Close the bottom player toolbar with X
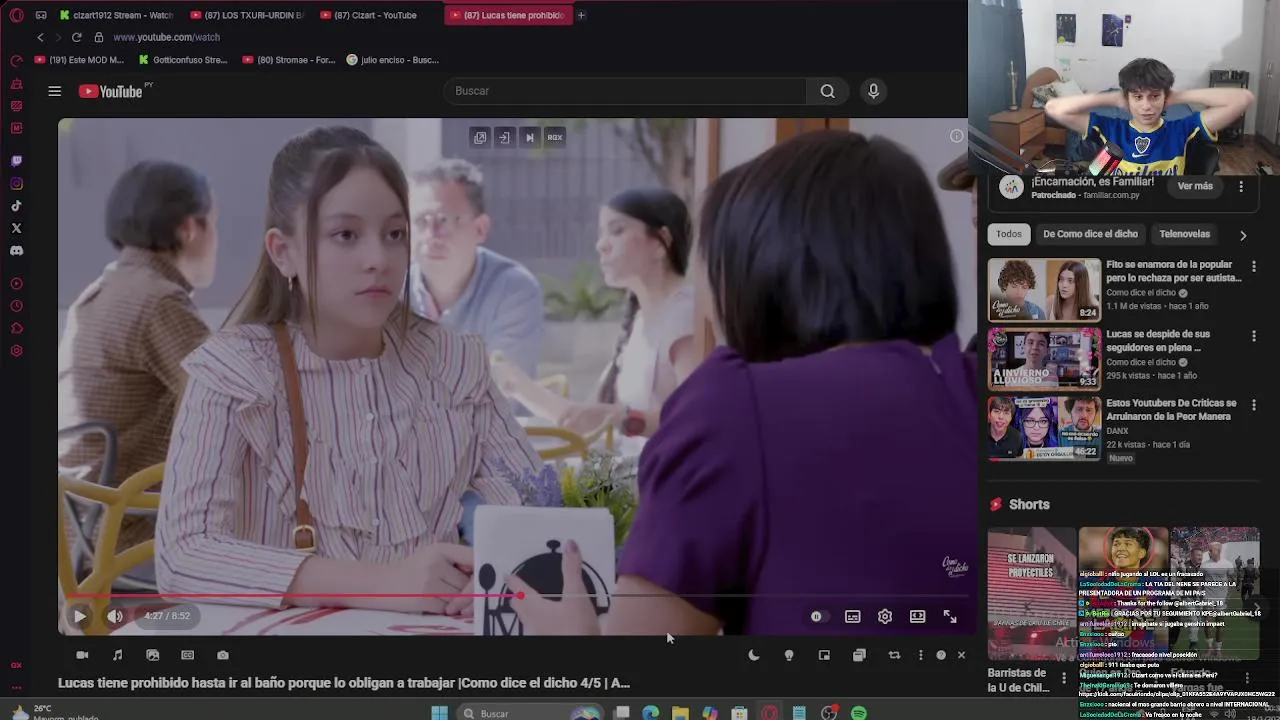This screenshot has width=1280, height=720. point(961,655)
